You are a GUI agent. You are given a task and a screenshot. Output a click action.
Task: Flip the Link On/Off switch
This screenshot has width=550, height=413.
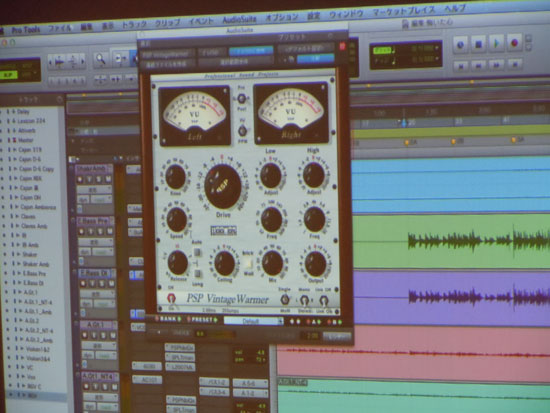tap(324, 300)
